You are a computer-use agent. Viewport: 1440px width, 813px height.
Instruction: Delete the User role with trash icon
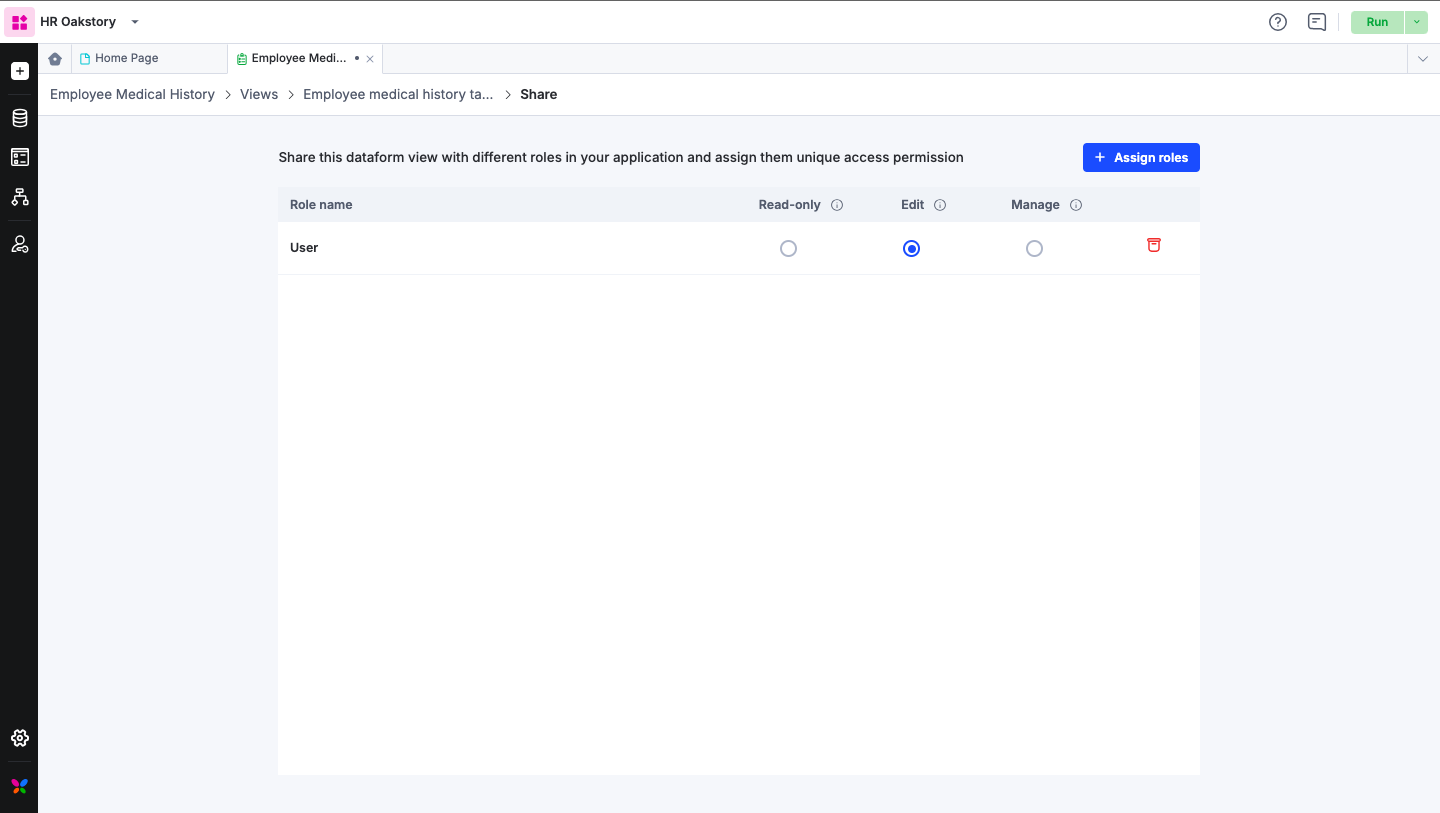pyautogui.click(x=1154, y=245)
